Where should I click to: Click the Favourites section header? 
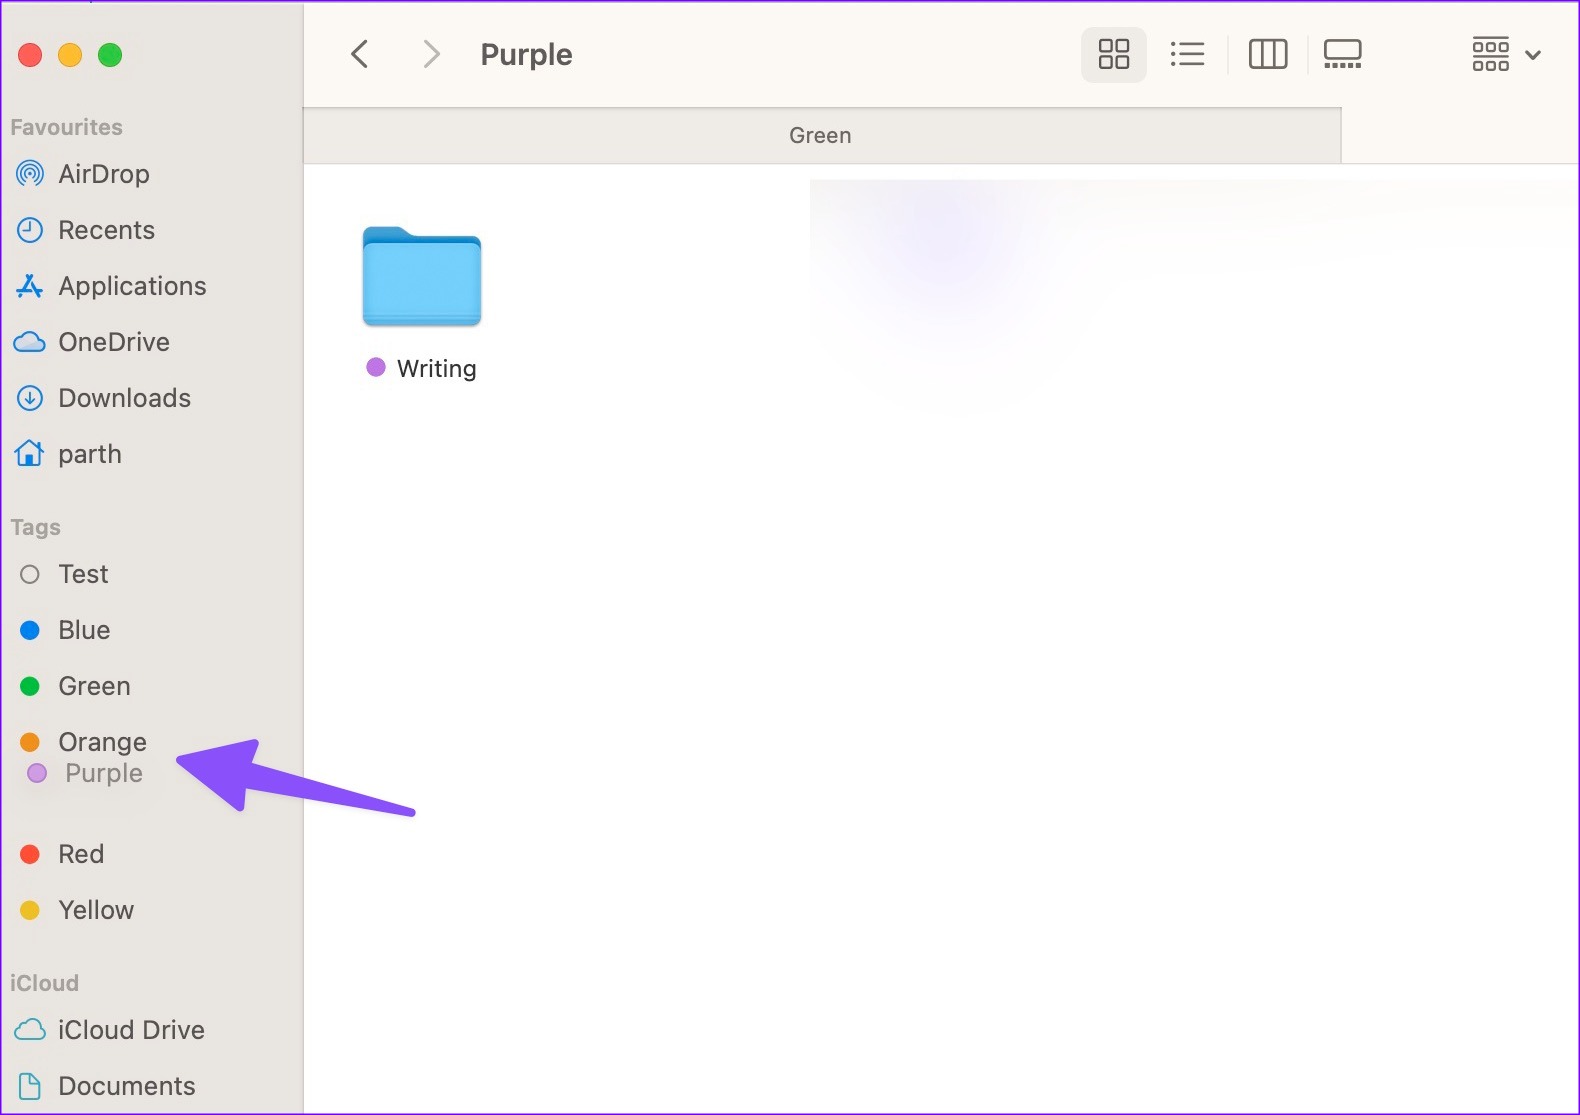click(x=66, y=127)
